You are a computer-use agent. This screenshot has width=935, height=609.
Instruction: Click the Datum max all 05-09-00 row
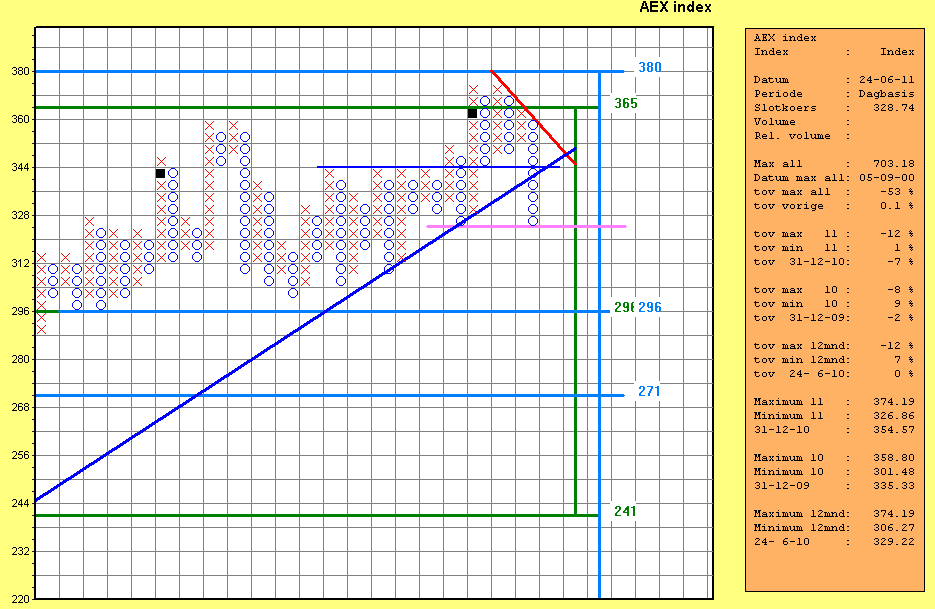click(x=833, y=177)
